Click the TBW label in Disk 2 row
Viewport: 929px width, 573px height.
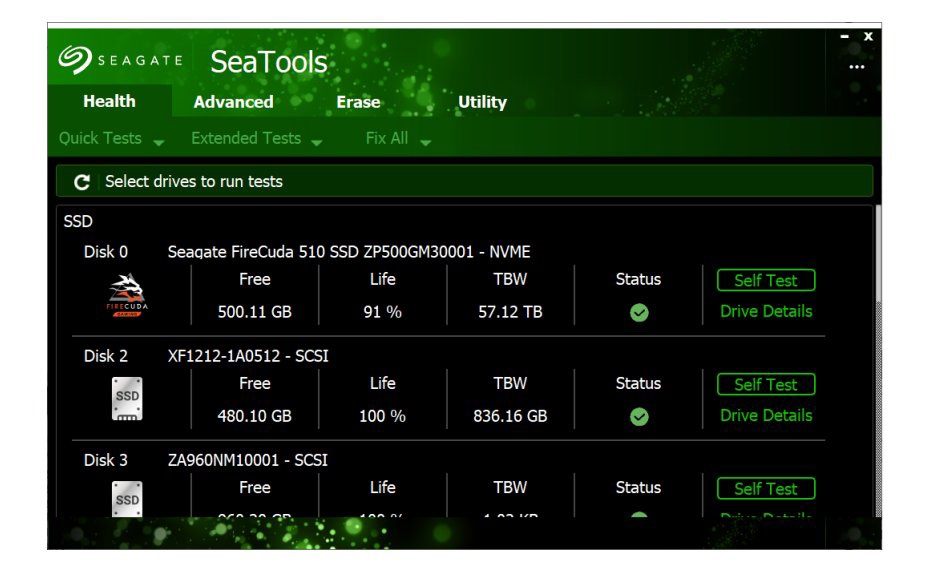coord(510,383)
